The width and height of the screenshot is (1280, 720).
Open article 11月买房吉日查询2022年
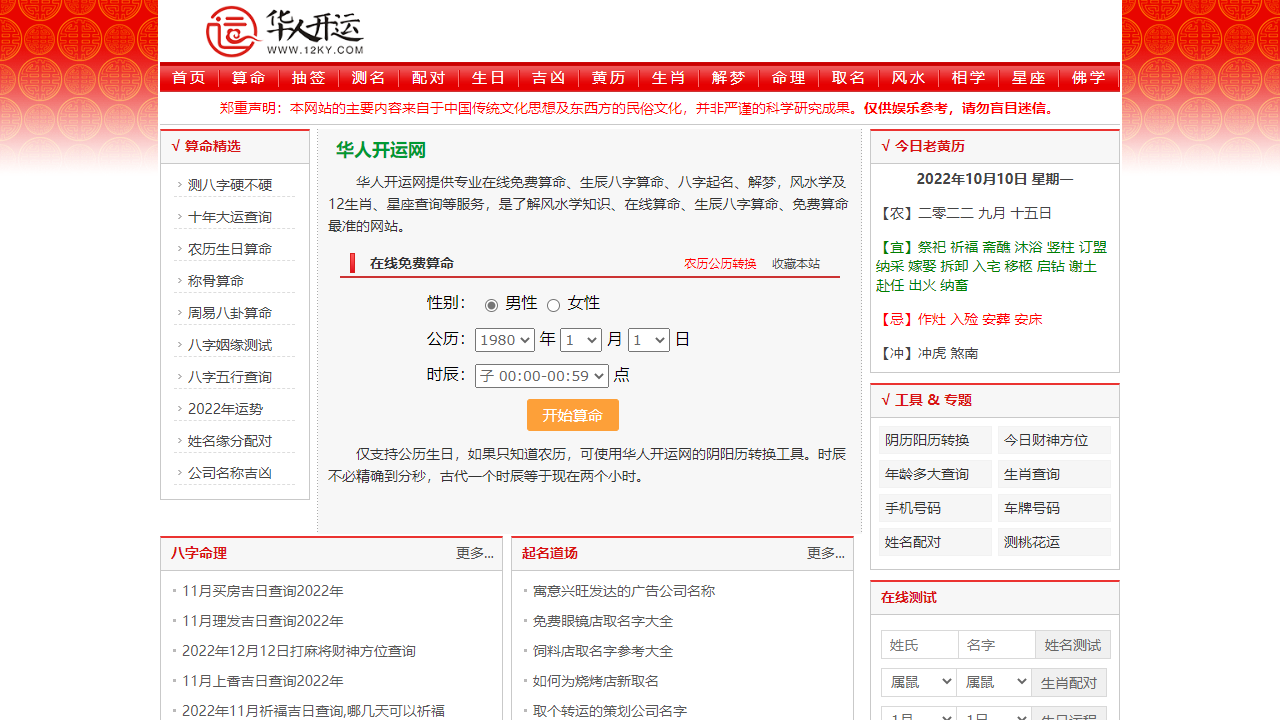[x=263, y=591]
